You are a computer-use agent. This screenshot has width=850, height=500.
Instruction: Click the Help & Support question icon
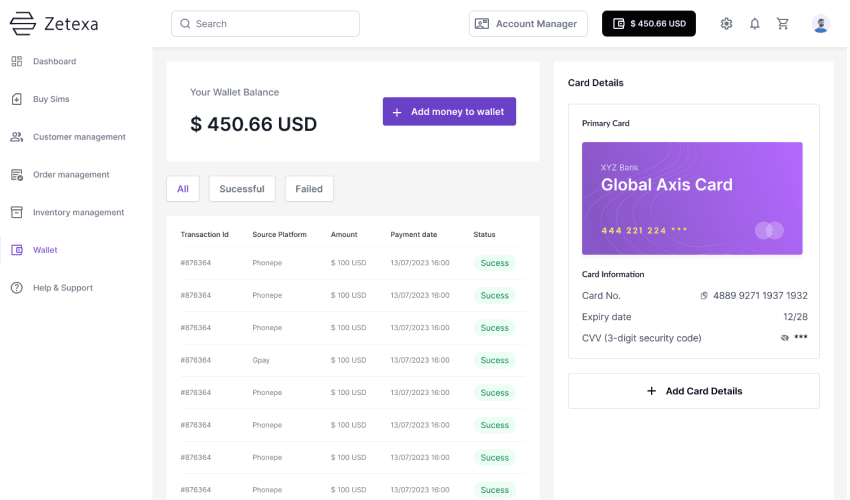(x=17, y=287)
